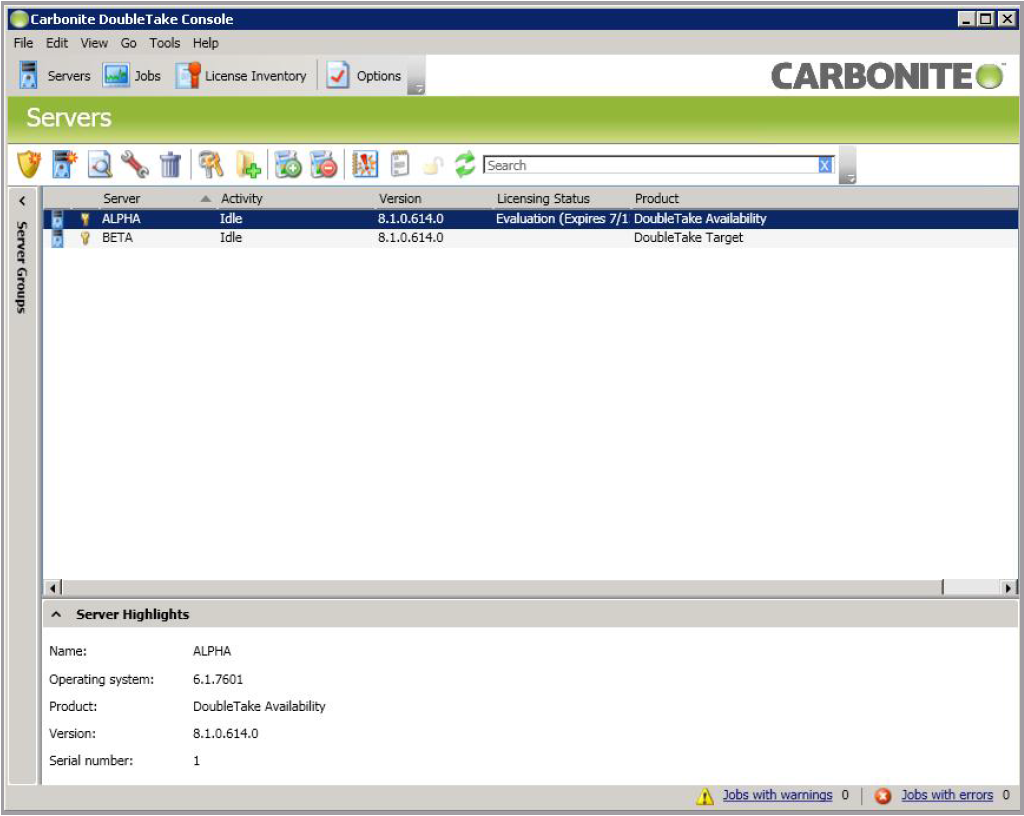Click the DoubleTake Target product cell

pos(688,238)
